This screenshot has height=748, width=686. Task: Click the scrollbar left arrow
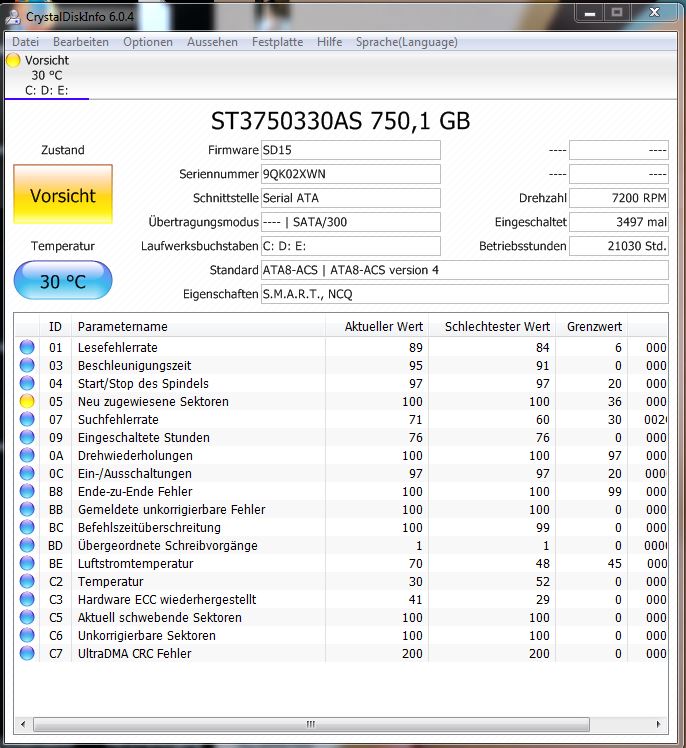23,724
